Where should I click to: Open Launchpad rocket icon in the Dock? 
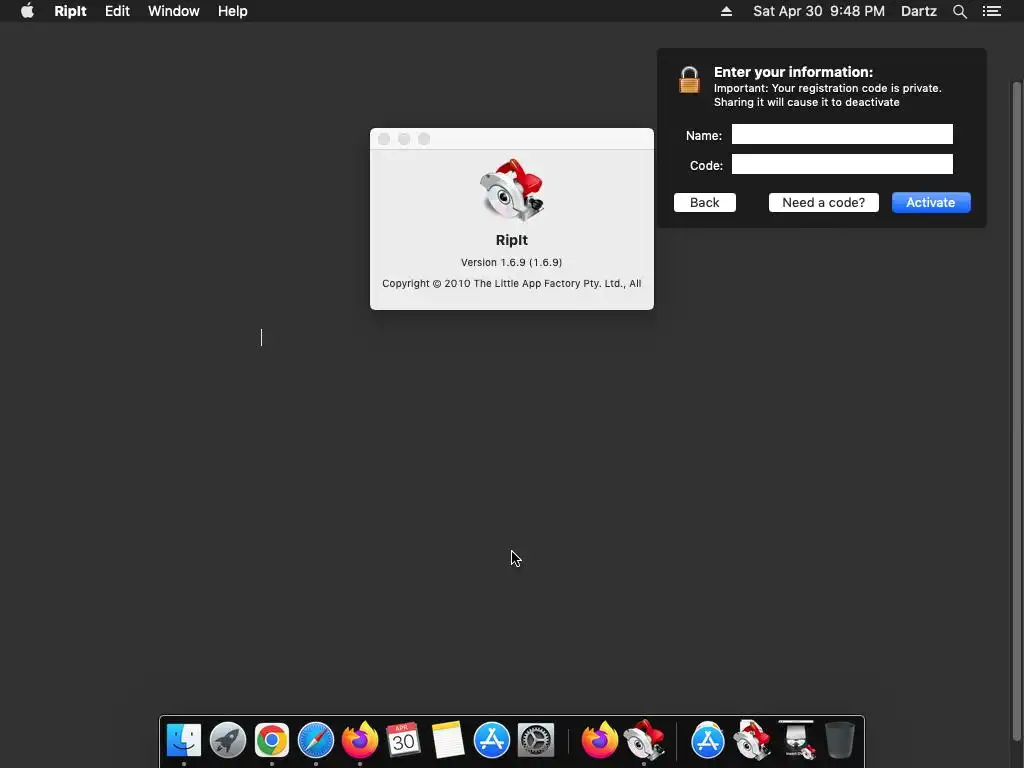[228, 740]
